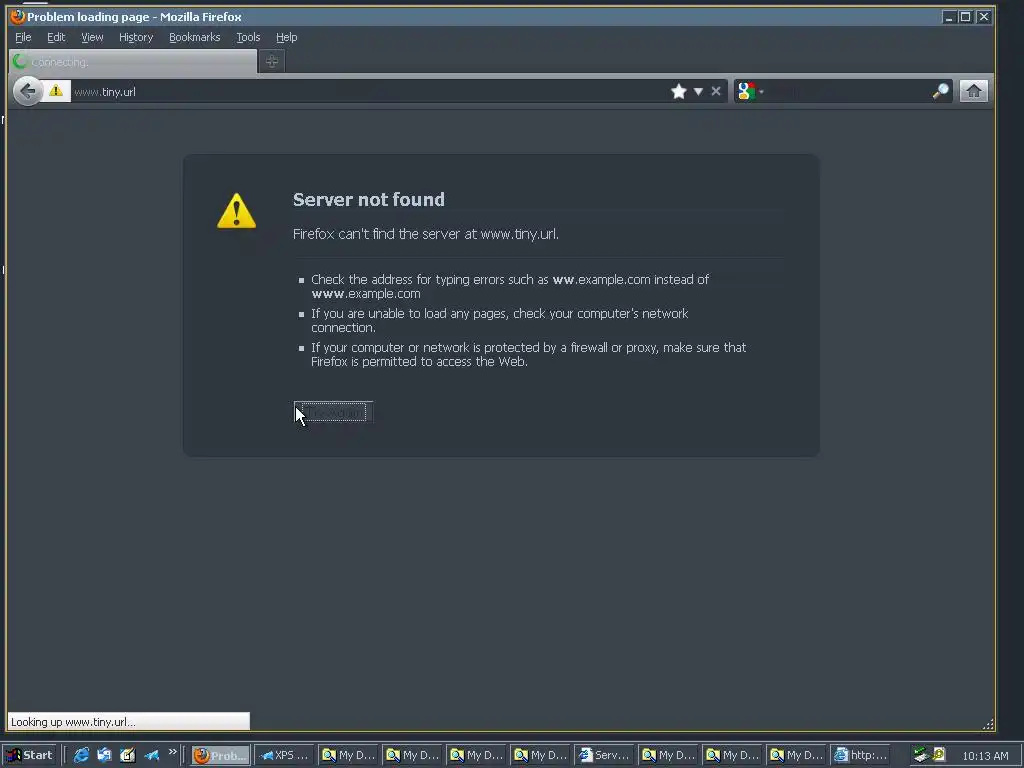Click the text 'Firefox can't find the server'

pos(426,234)
